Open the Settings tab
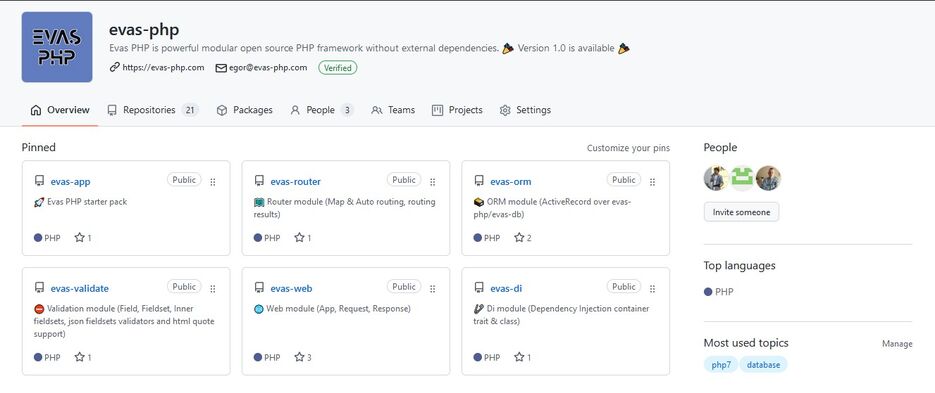Image resolution: width=935 pixels, height=393 pixels. (x=525, y=110)
